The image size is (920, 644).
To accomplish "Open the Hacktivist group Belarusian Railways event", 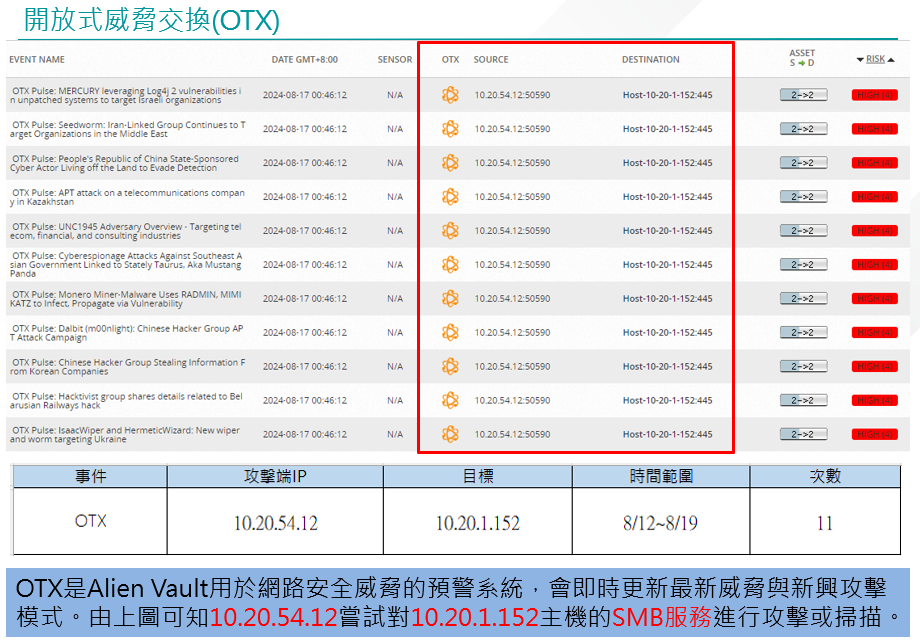I will point(126,401).
